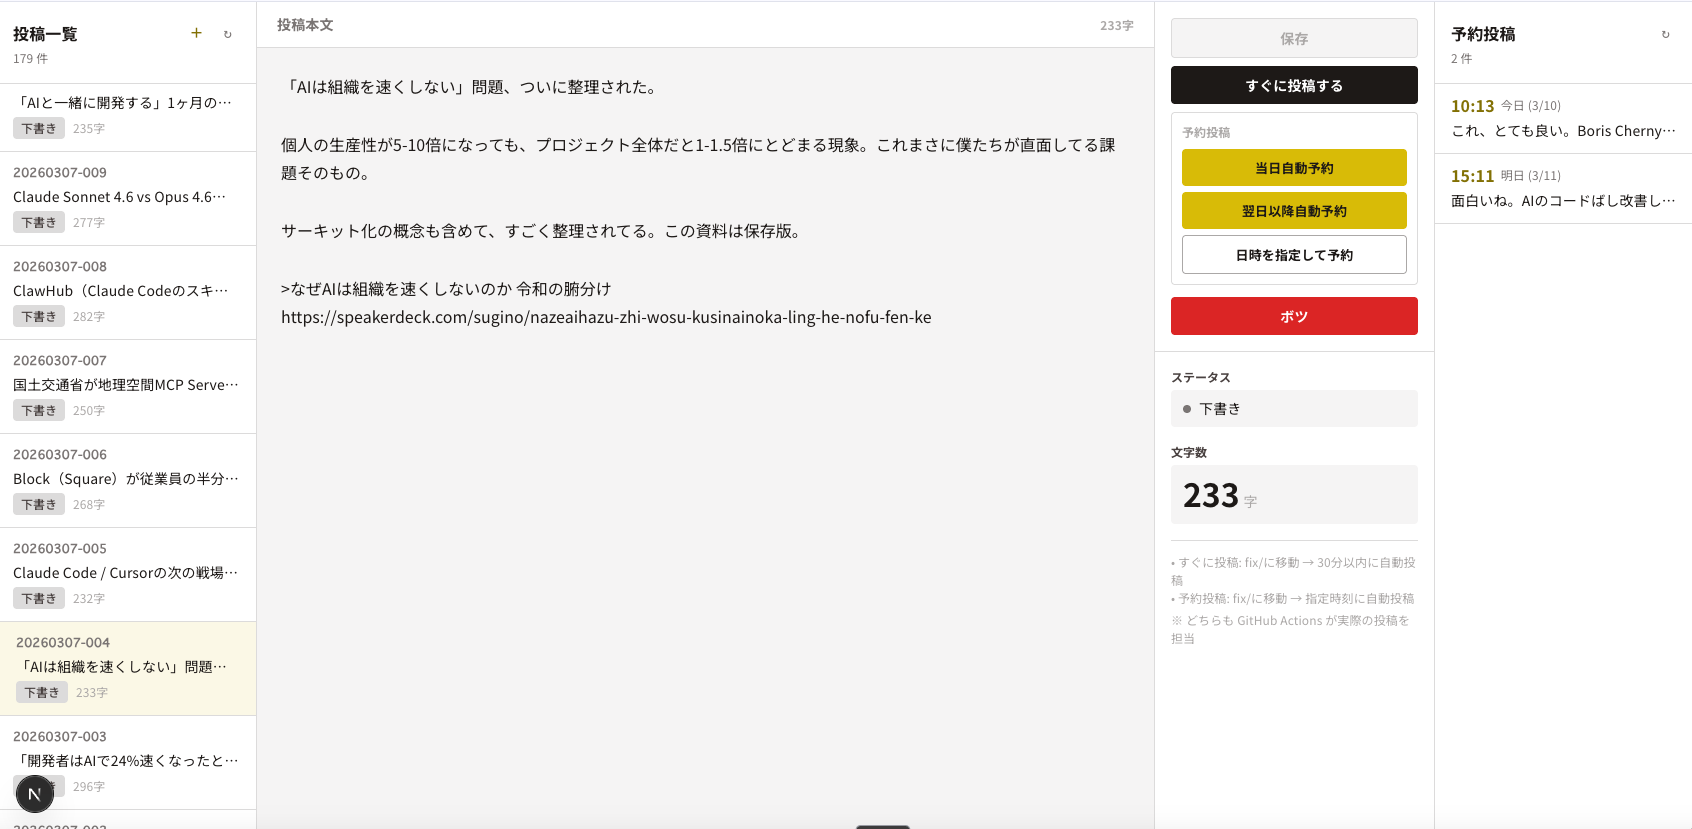
Task: Click the round N badge icon
Action: click(x=35, y=794)
